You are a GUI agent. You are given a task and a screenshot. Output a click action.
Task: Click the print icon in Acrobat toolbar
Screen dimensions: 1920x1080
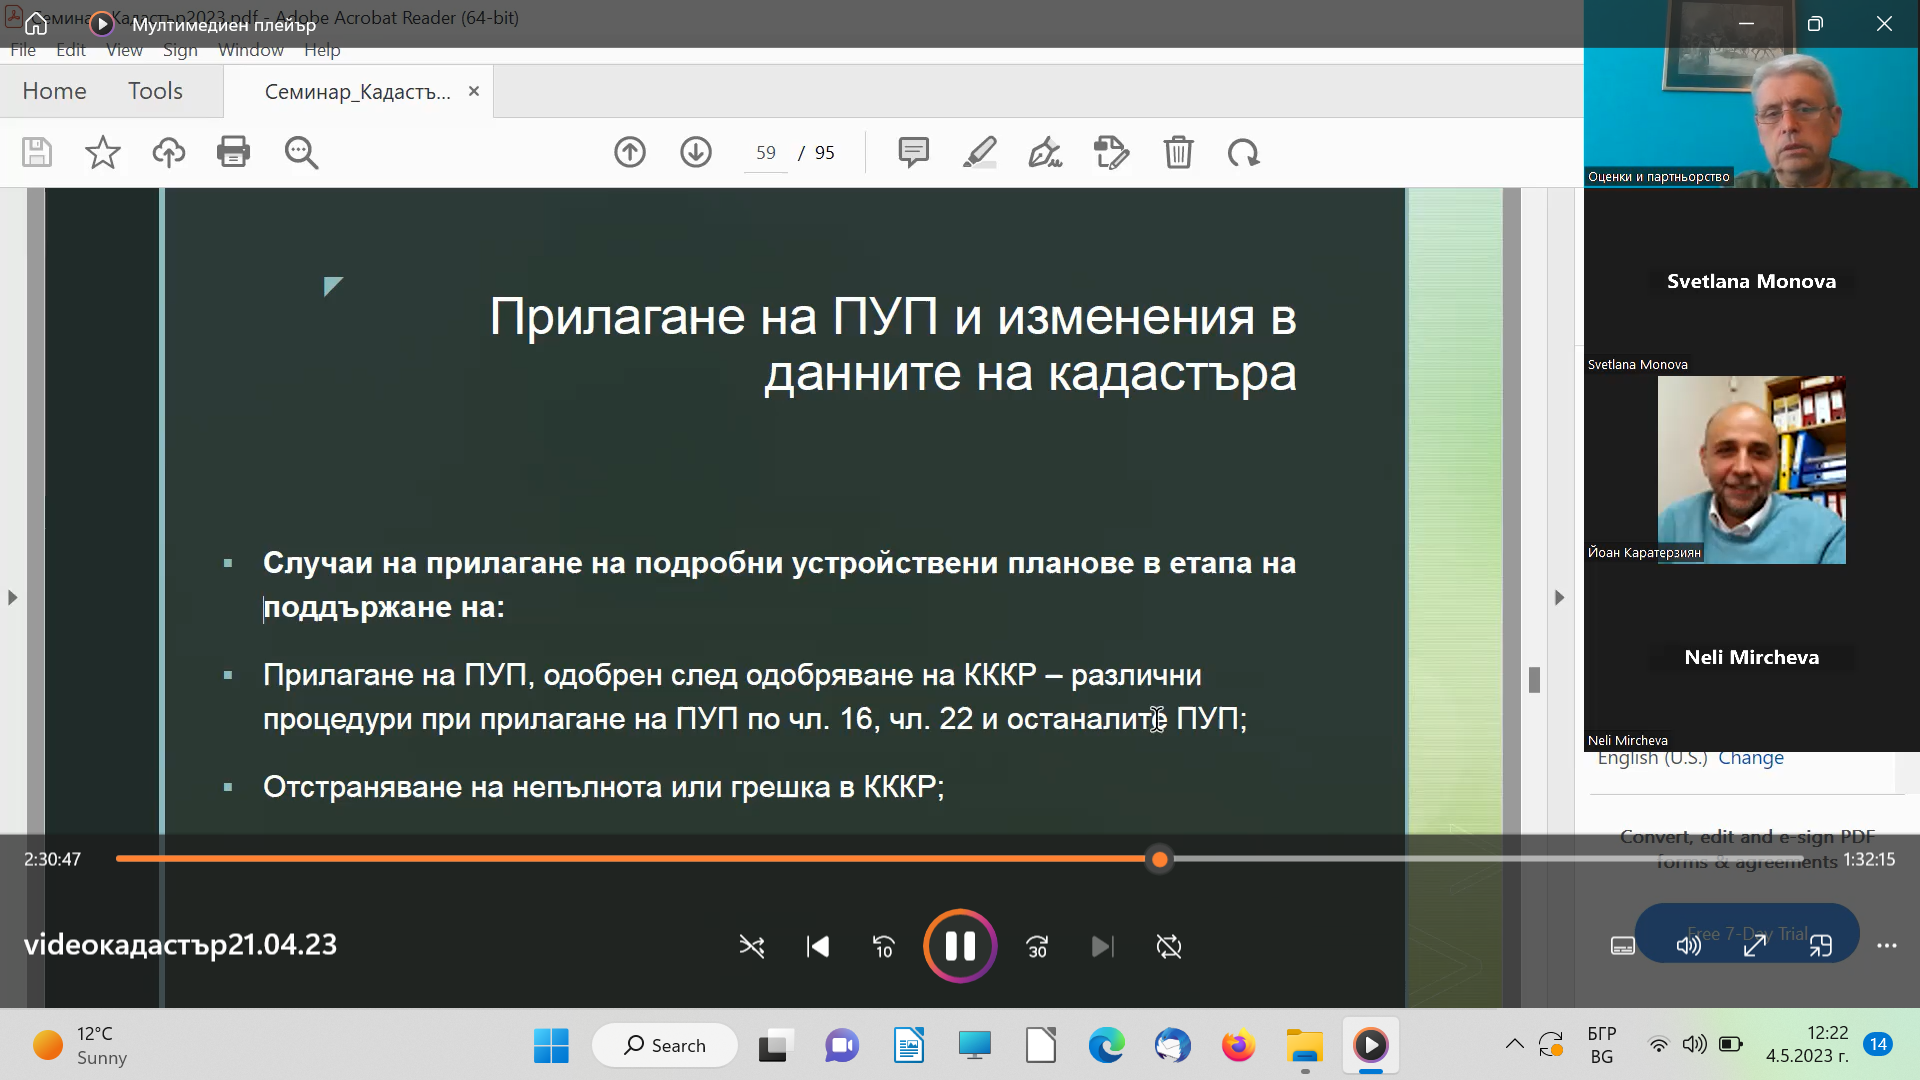[233, 152]
